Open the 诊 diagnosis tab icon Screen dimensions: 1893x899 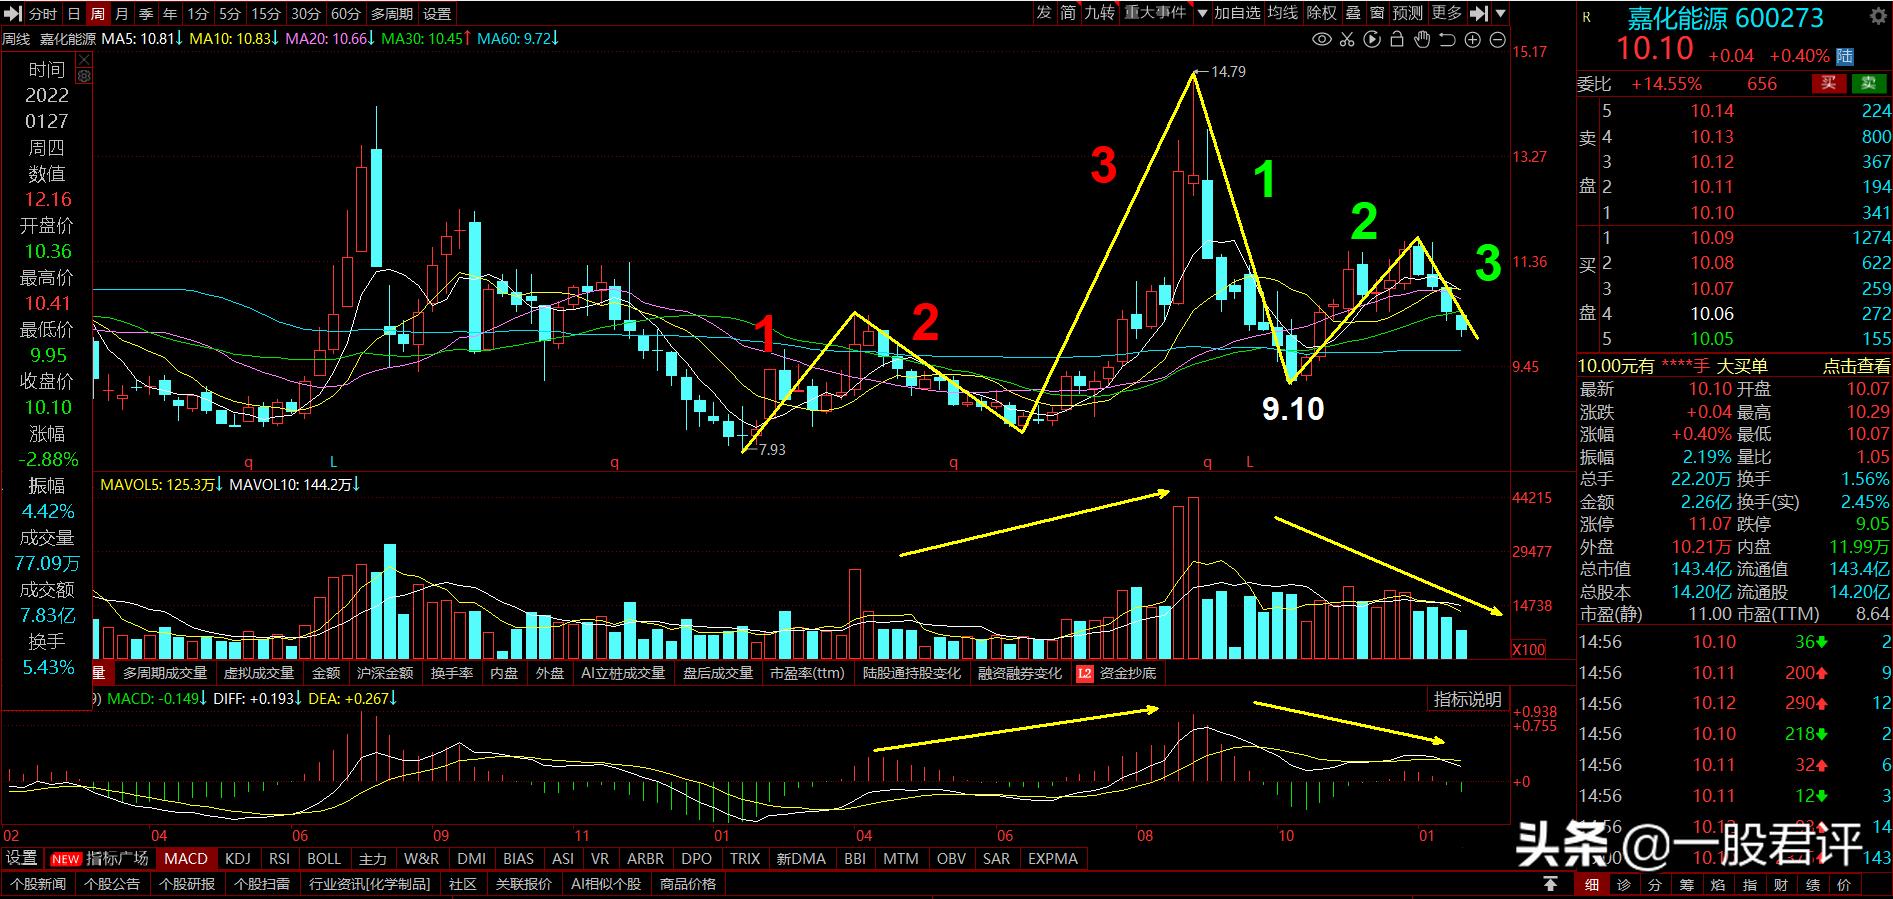[1624, 885]
